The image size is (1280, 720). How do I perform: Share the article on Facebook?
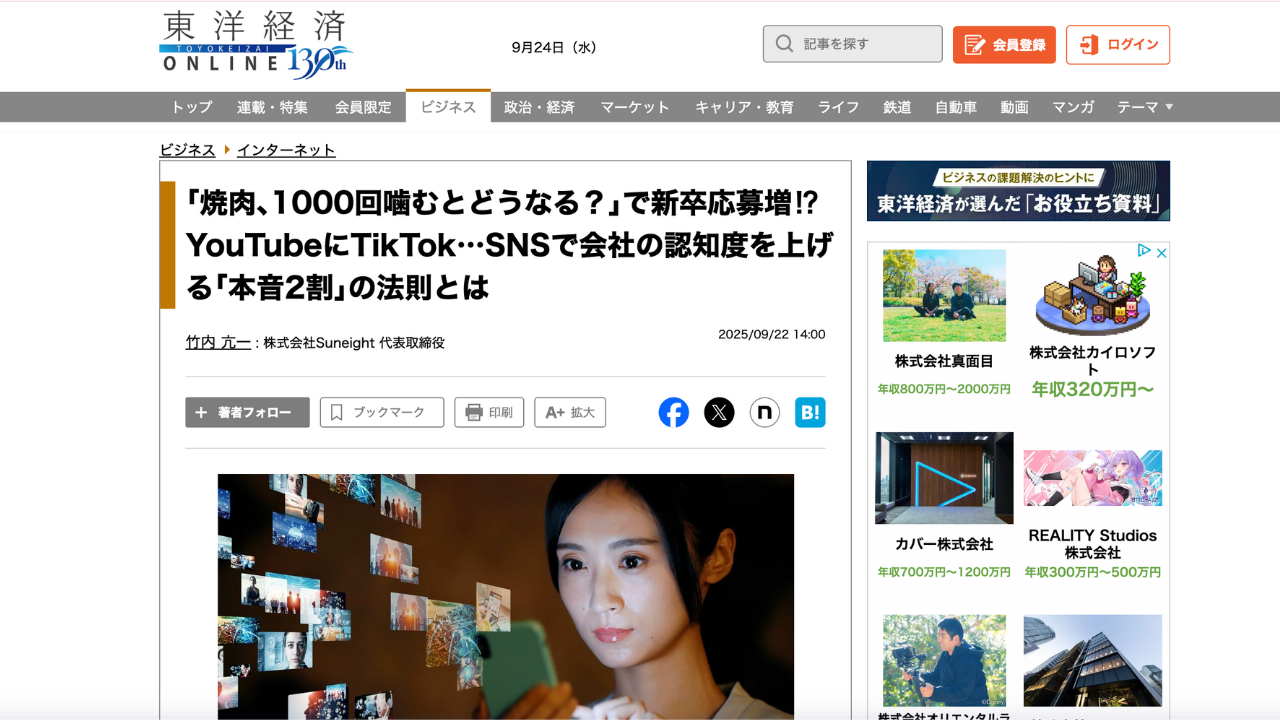[673, 412]
